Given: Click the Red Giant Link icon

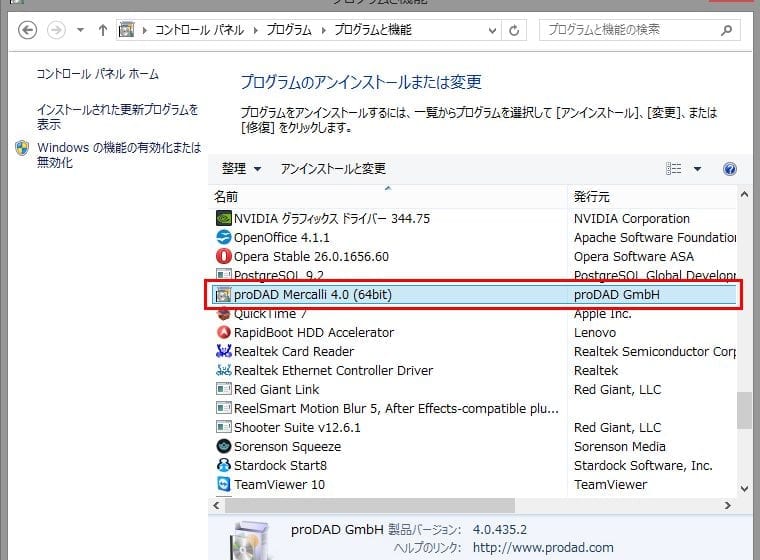Looking at the screenshot, I should point(223,389).
